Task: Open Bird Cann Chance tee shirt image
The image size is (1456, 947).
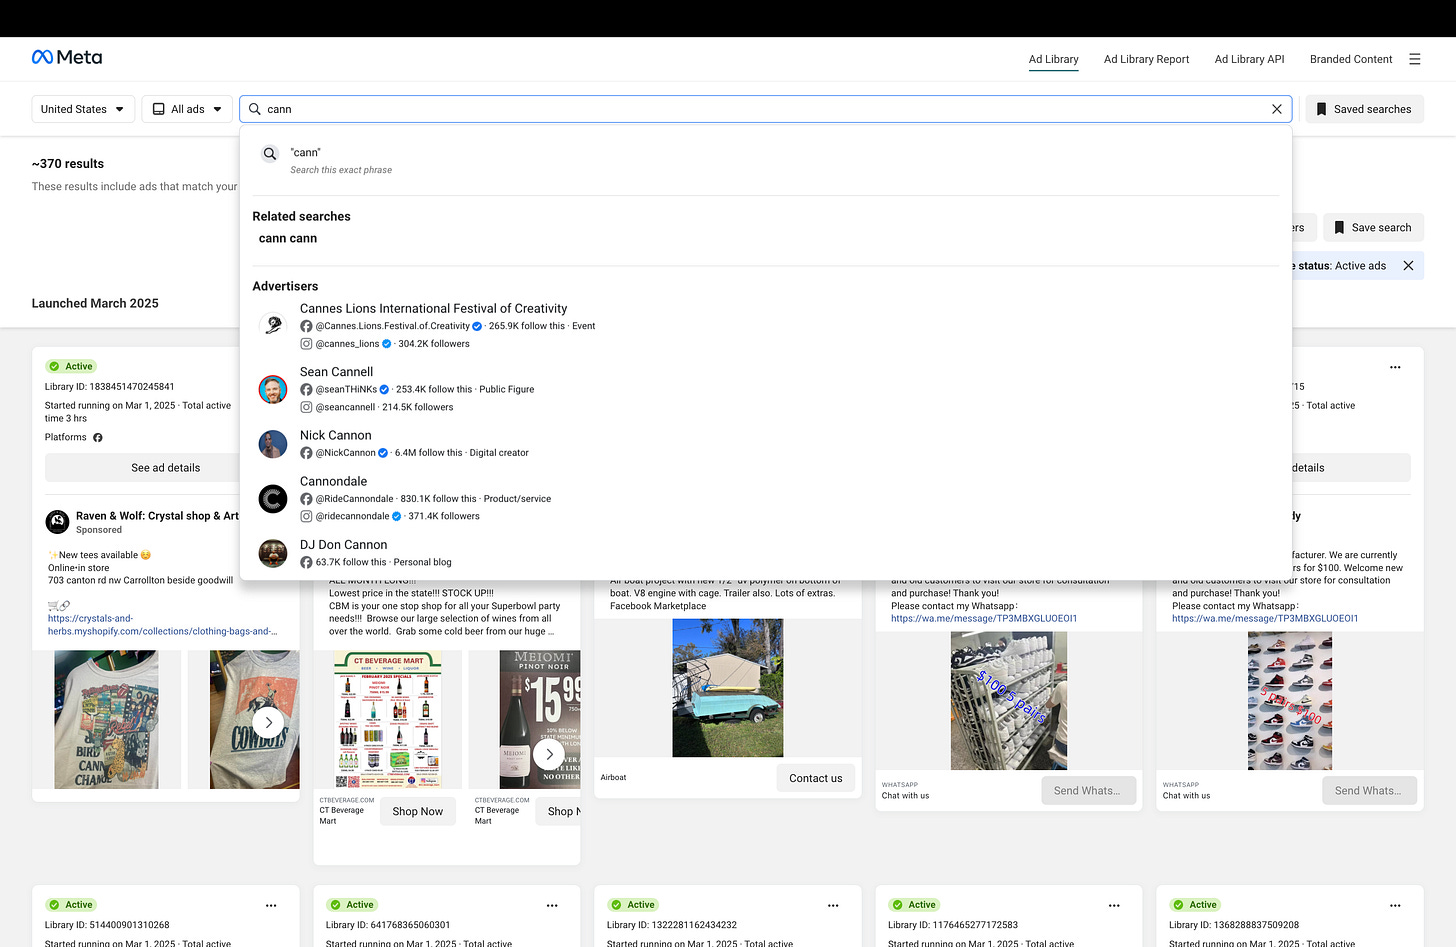Action: pos(106,719)
